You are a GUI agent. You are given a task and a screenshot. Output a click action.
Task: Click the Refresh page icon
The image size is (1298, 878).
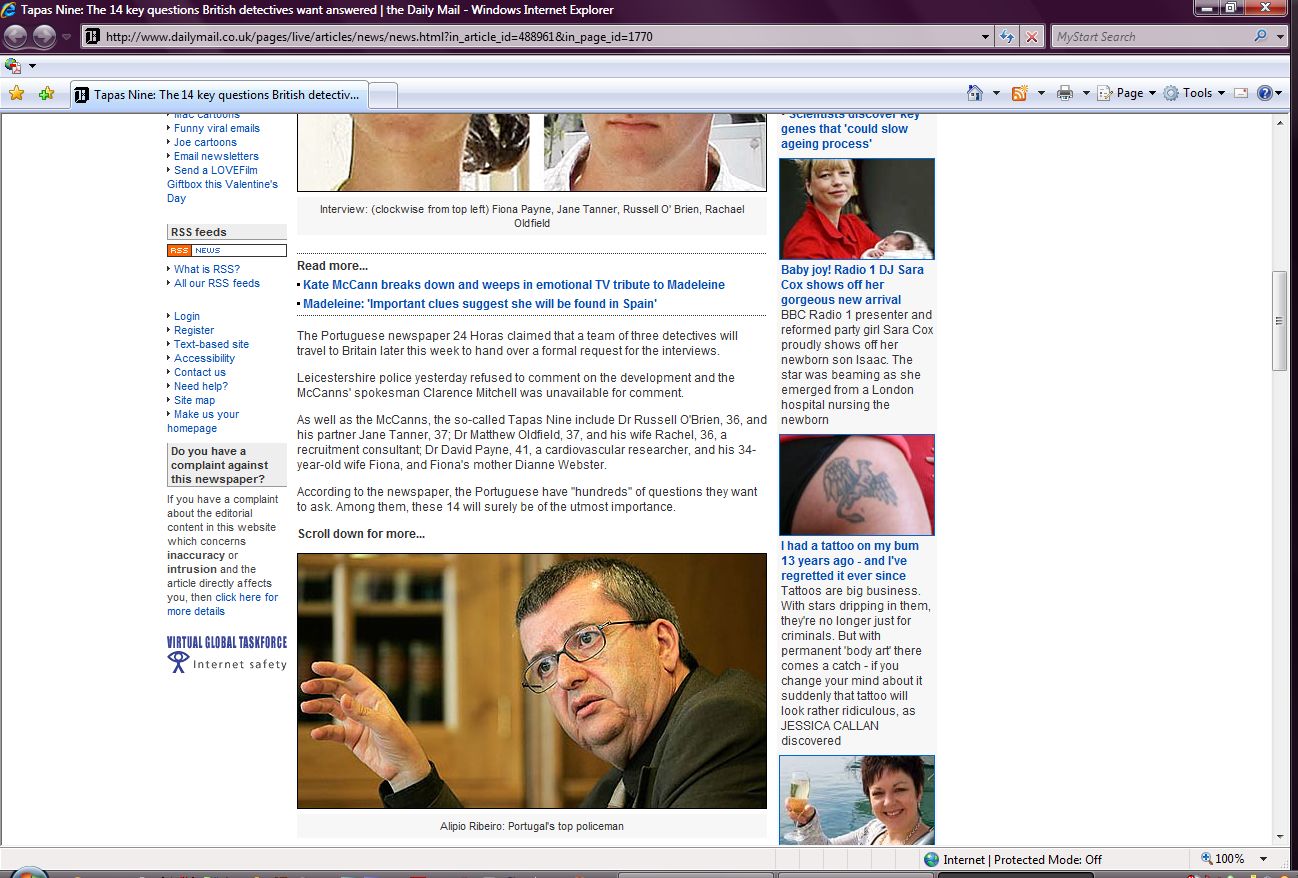[x=1008, y=37]
